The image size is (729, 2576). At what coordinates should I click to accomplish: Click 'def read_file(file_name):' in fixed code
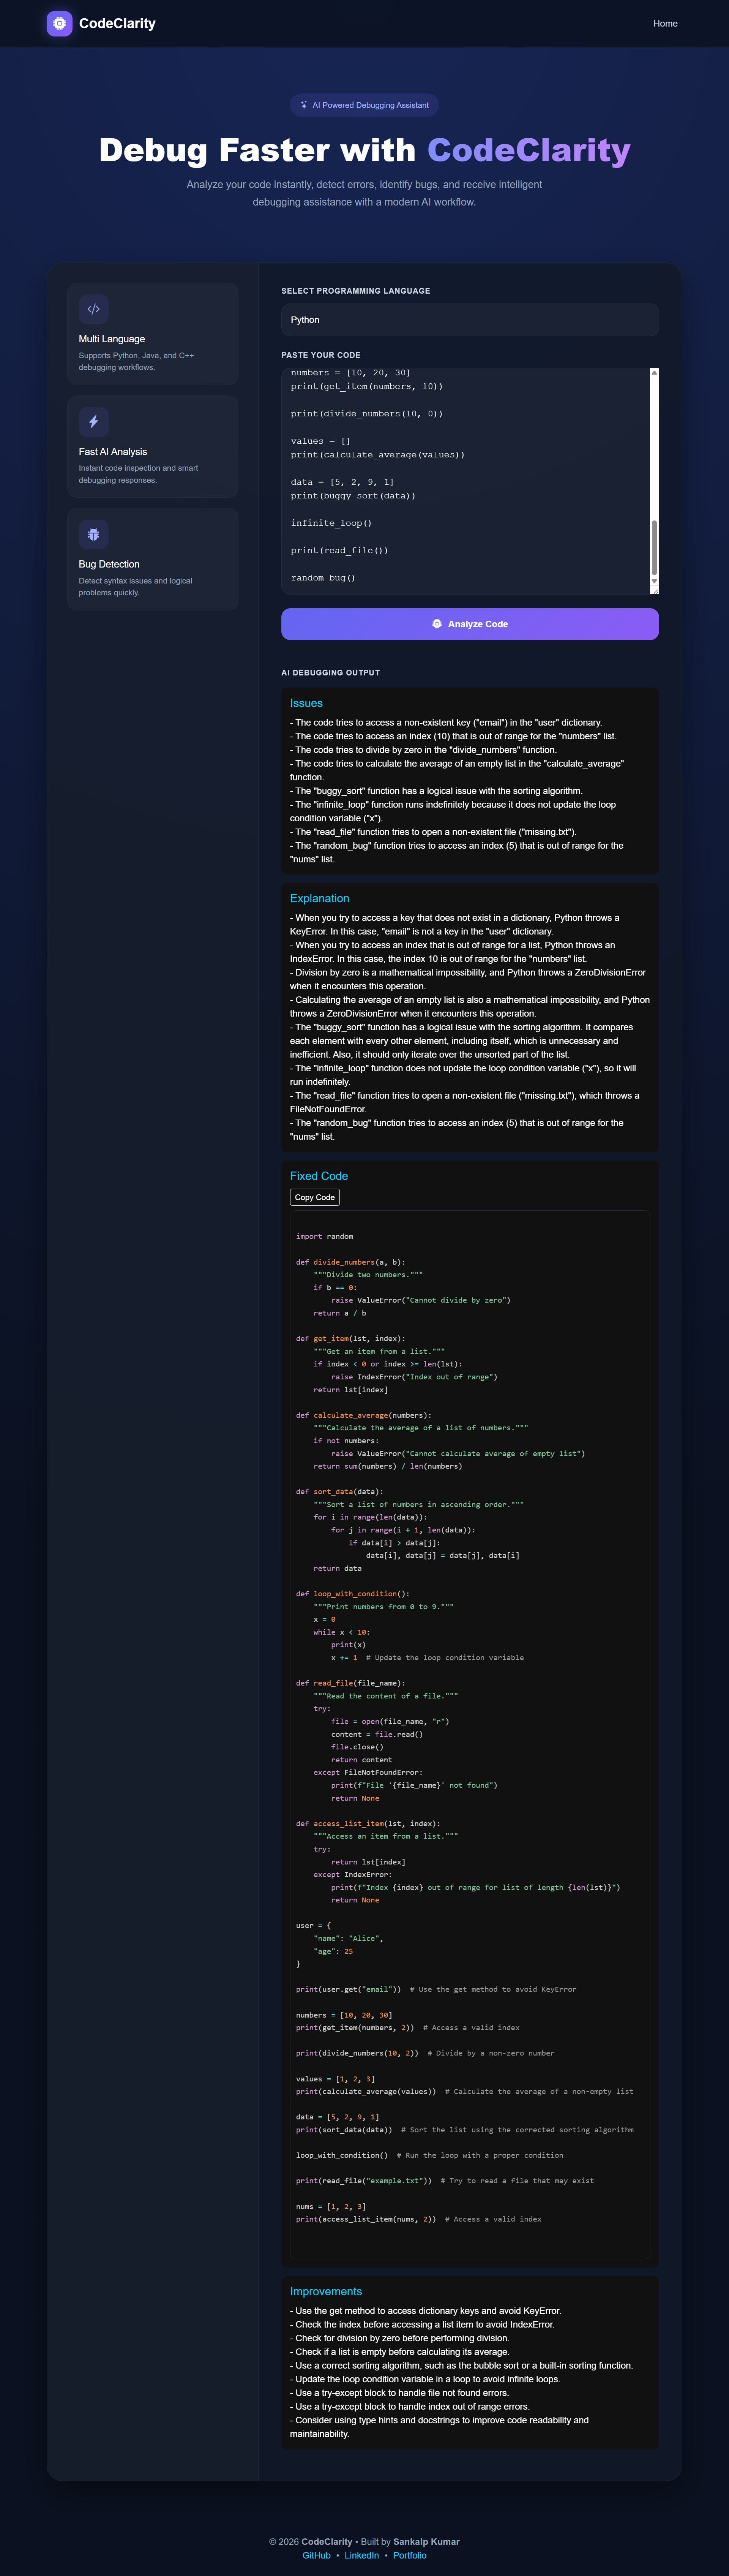(351, 1683)
